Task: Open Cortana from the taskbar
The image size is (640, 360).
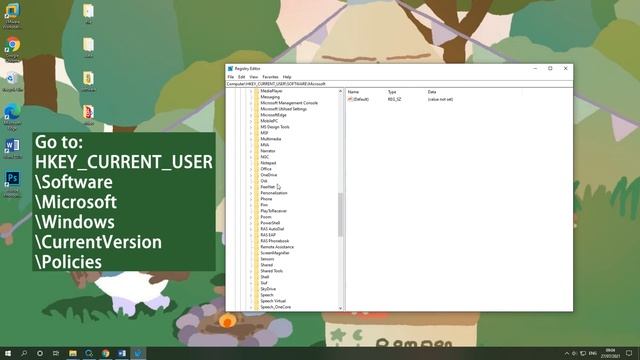Action: [x=40, y=353]
